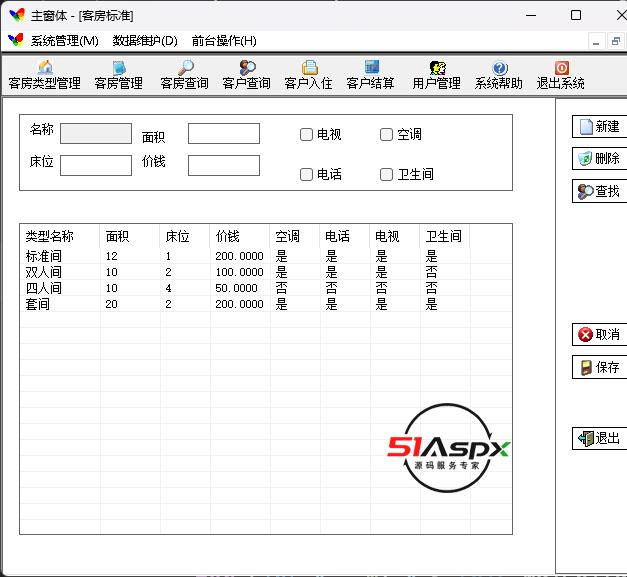Click price 50.0000 in 四人间 row
The image size is (627, 577).
(236, 288)
